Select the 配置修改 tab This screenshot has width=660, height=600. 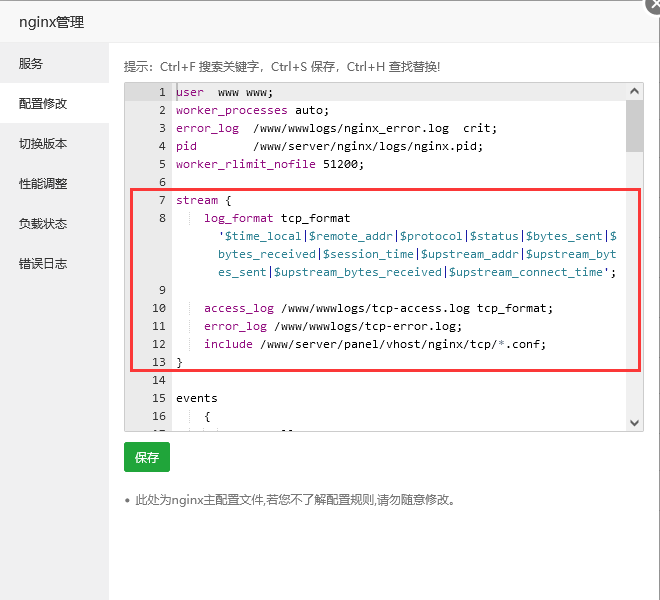click(54, 103)
